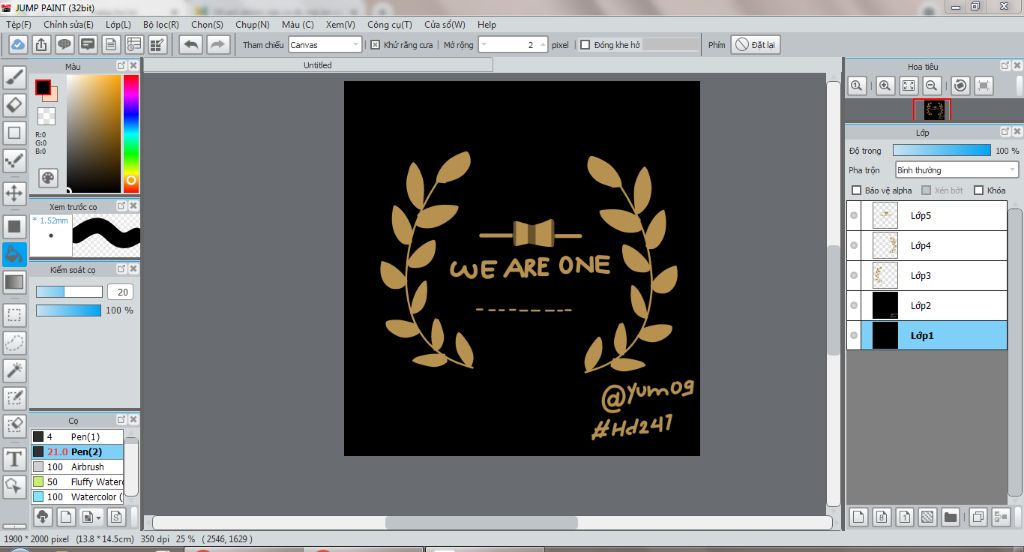Enable the Đóng khe hở checkbox

(585, 44)
